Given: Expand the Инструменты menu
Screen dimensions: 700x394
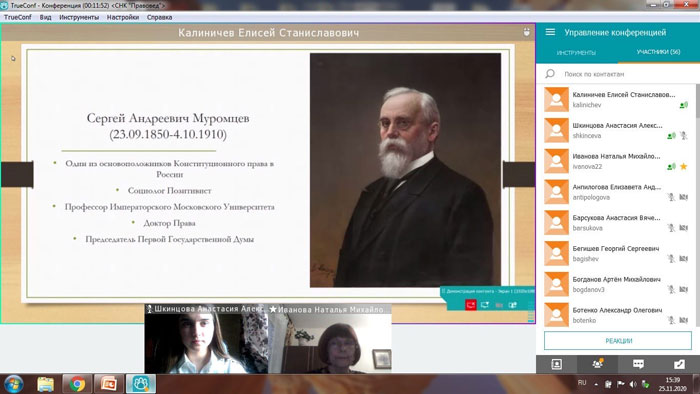Looking at the screenshot, I should (79, 17).
